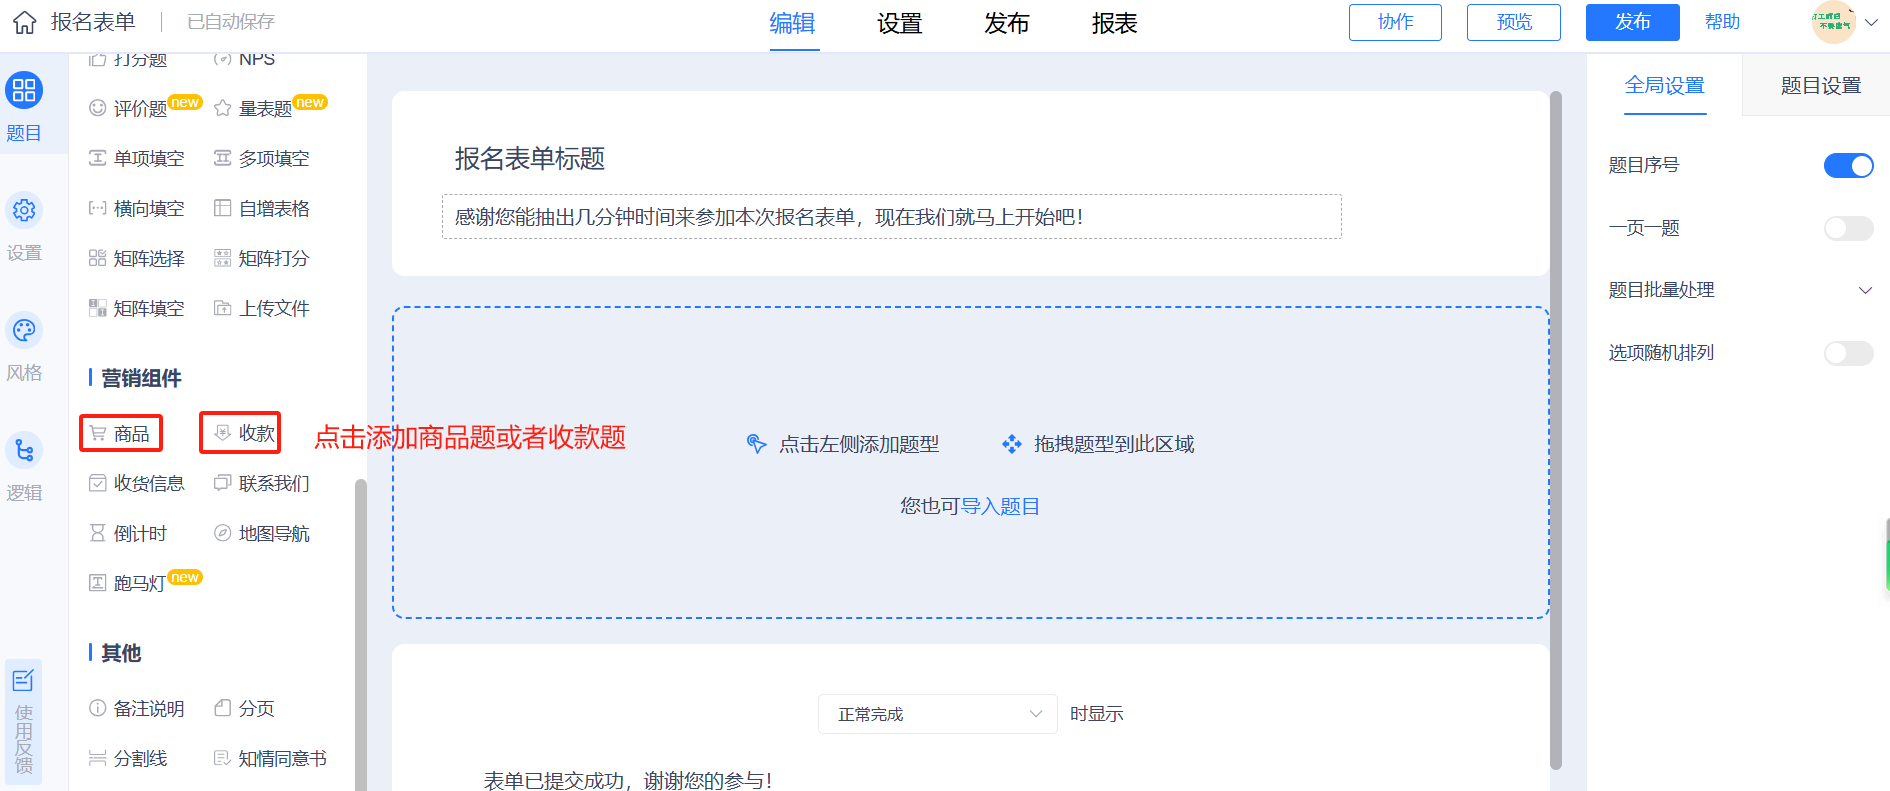
Task: Add a 矩阵选择 question
Action: 137,258
